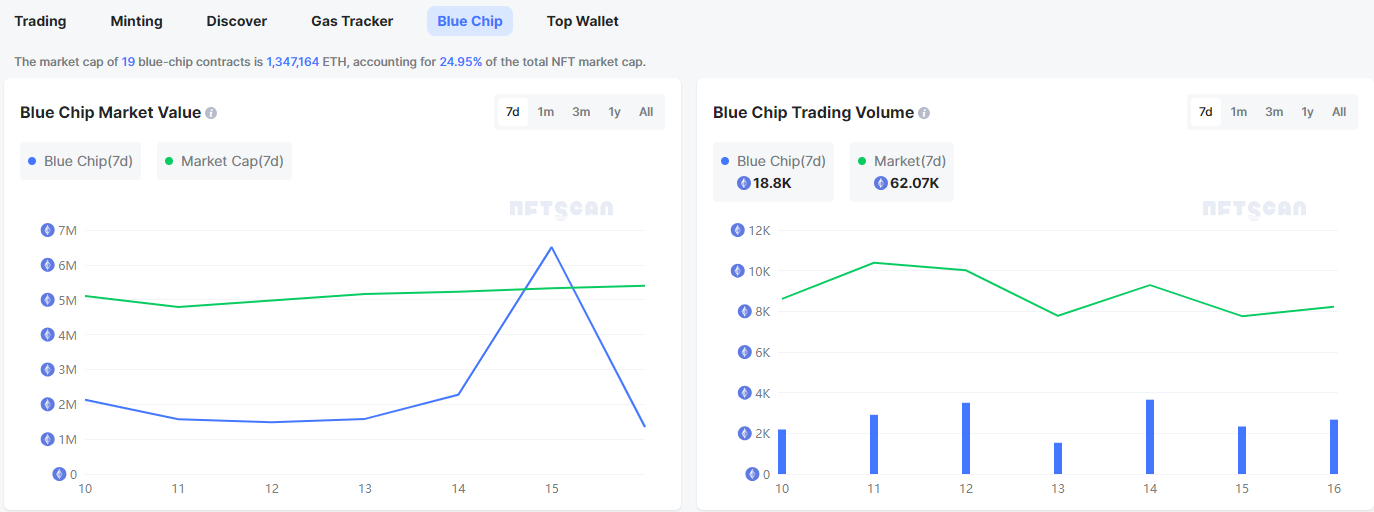The width and height of the screenshot is (1374, 512).
Task: Click info icon beside Blue Chip Trading Volume
Action: pos(924,113)
